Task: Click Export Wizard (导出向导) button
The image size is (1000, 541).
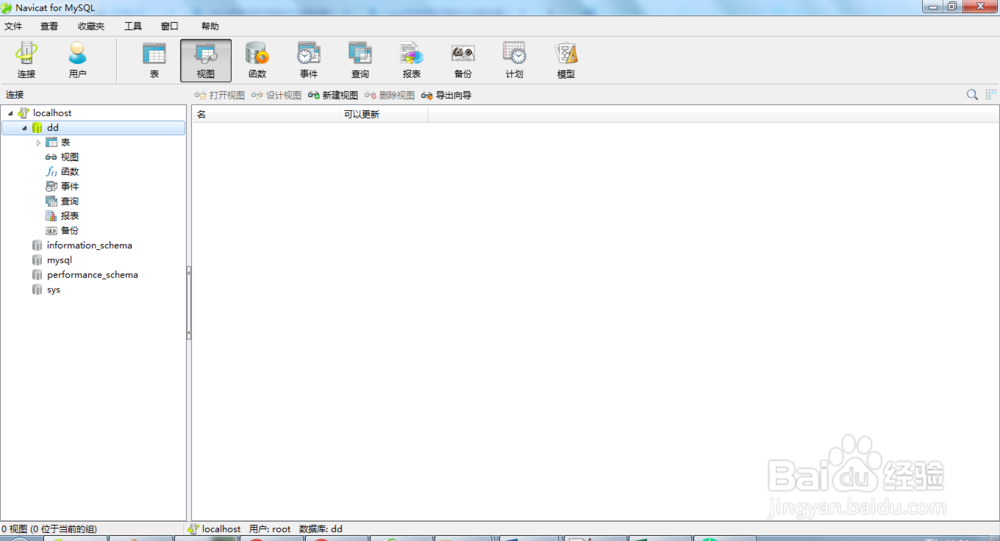Action: pyautogui.click(x=446, y=95)
